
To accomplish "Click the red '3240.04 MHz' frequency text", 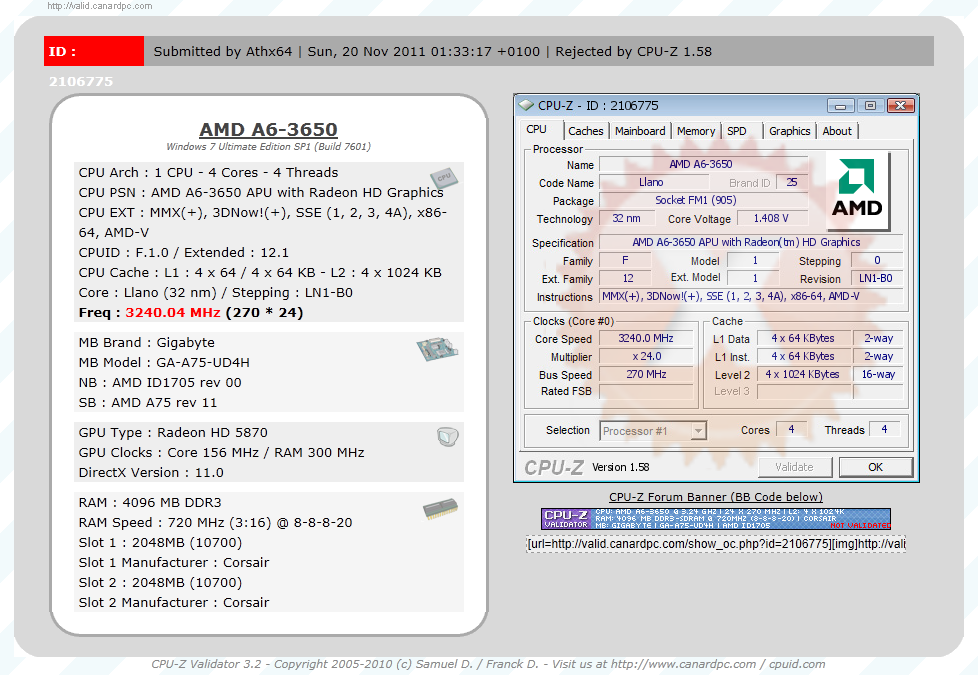I will pos(173,313).
